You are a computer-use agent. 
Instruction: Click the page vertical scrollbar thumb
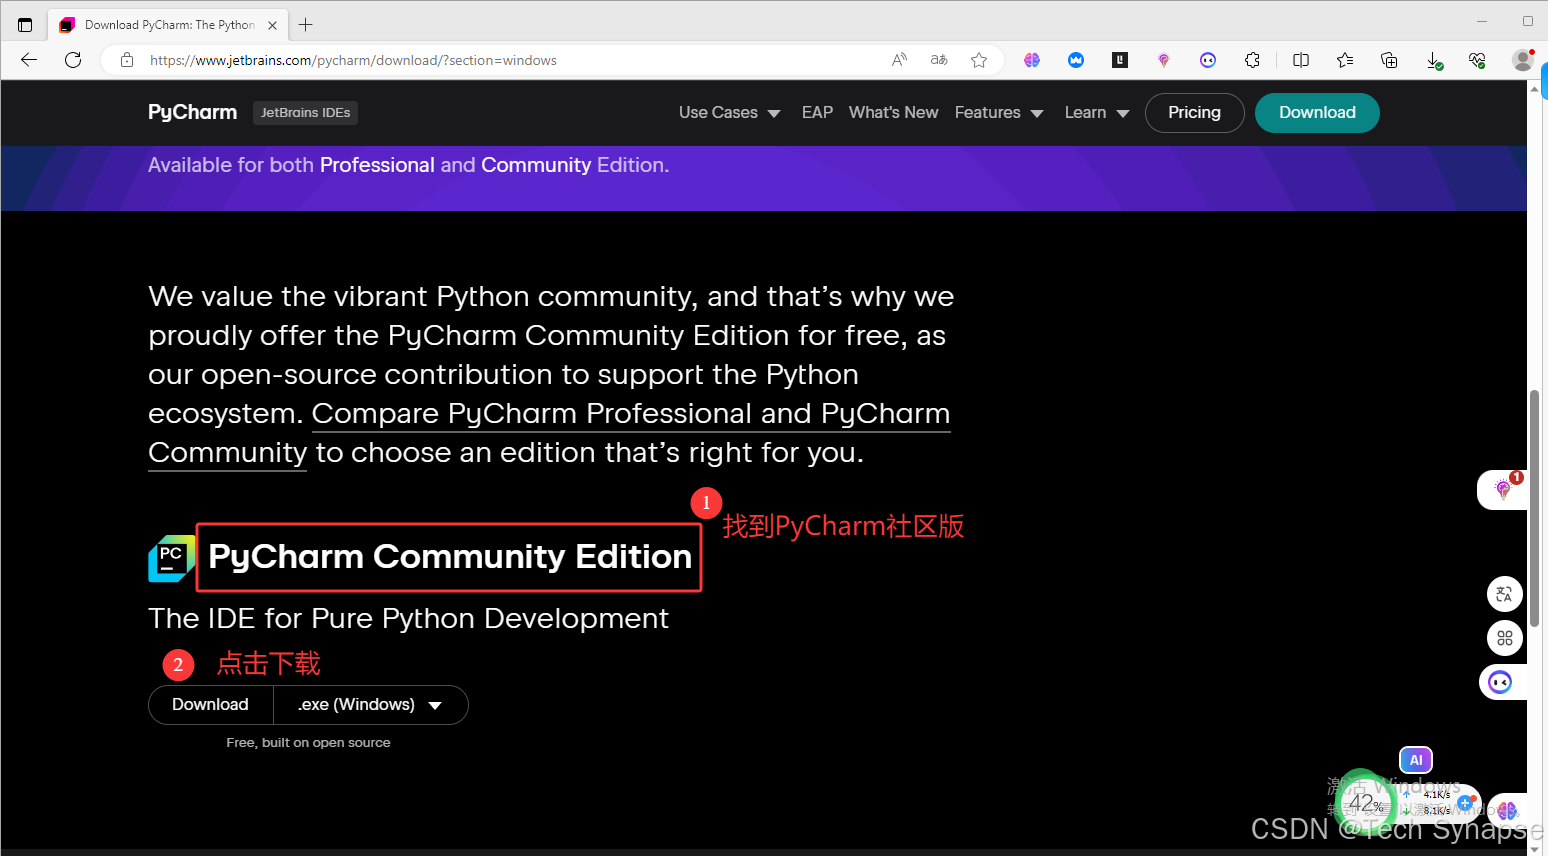pyautogui.click(x=1534, y=508)
